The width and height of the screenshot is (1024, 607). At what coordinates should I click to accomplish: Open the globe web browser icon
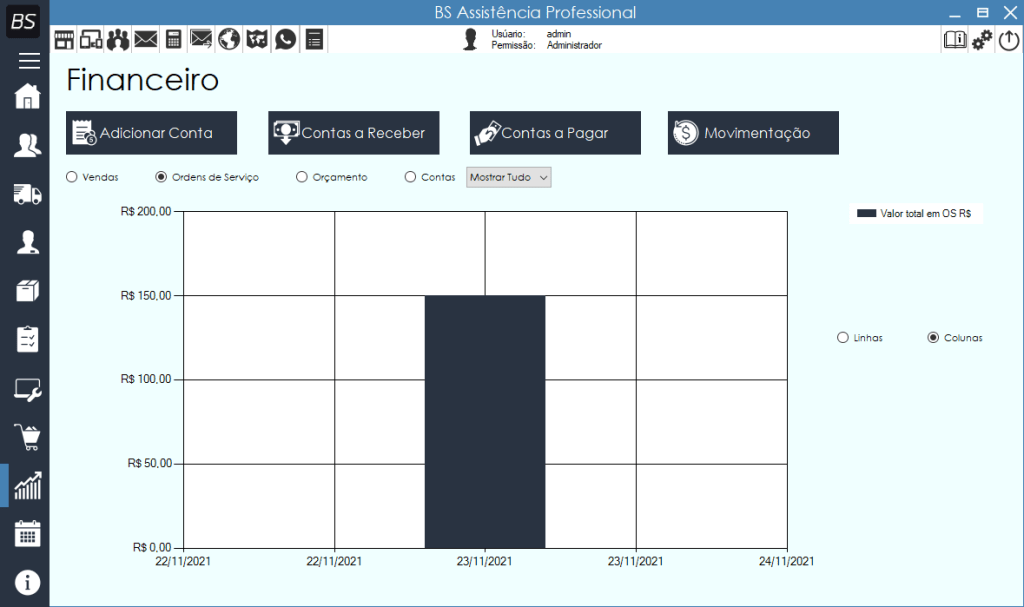pyautogui.click(x=229, y=39)
